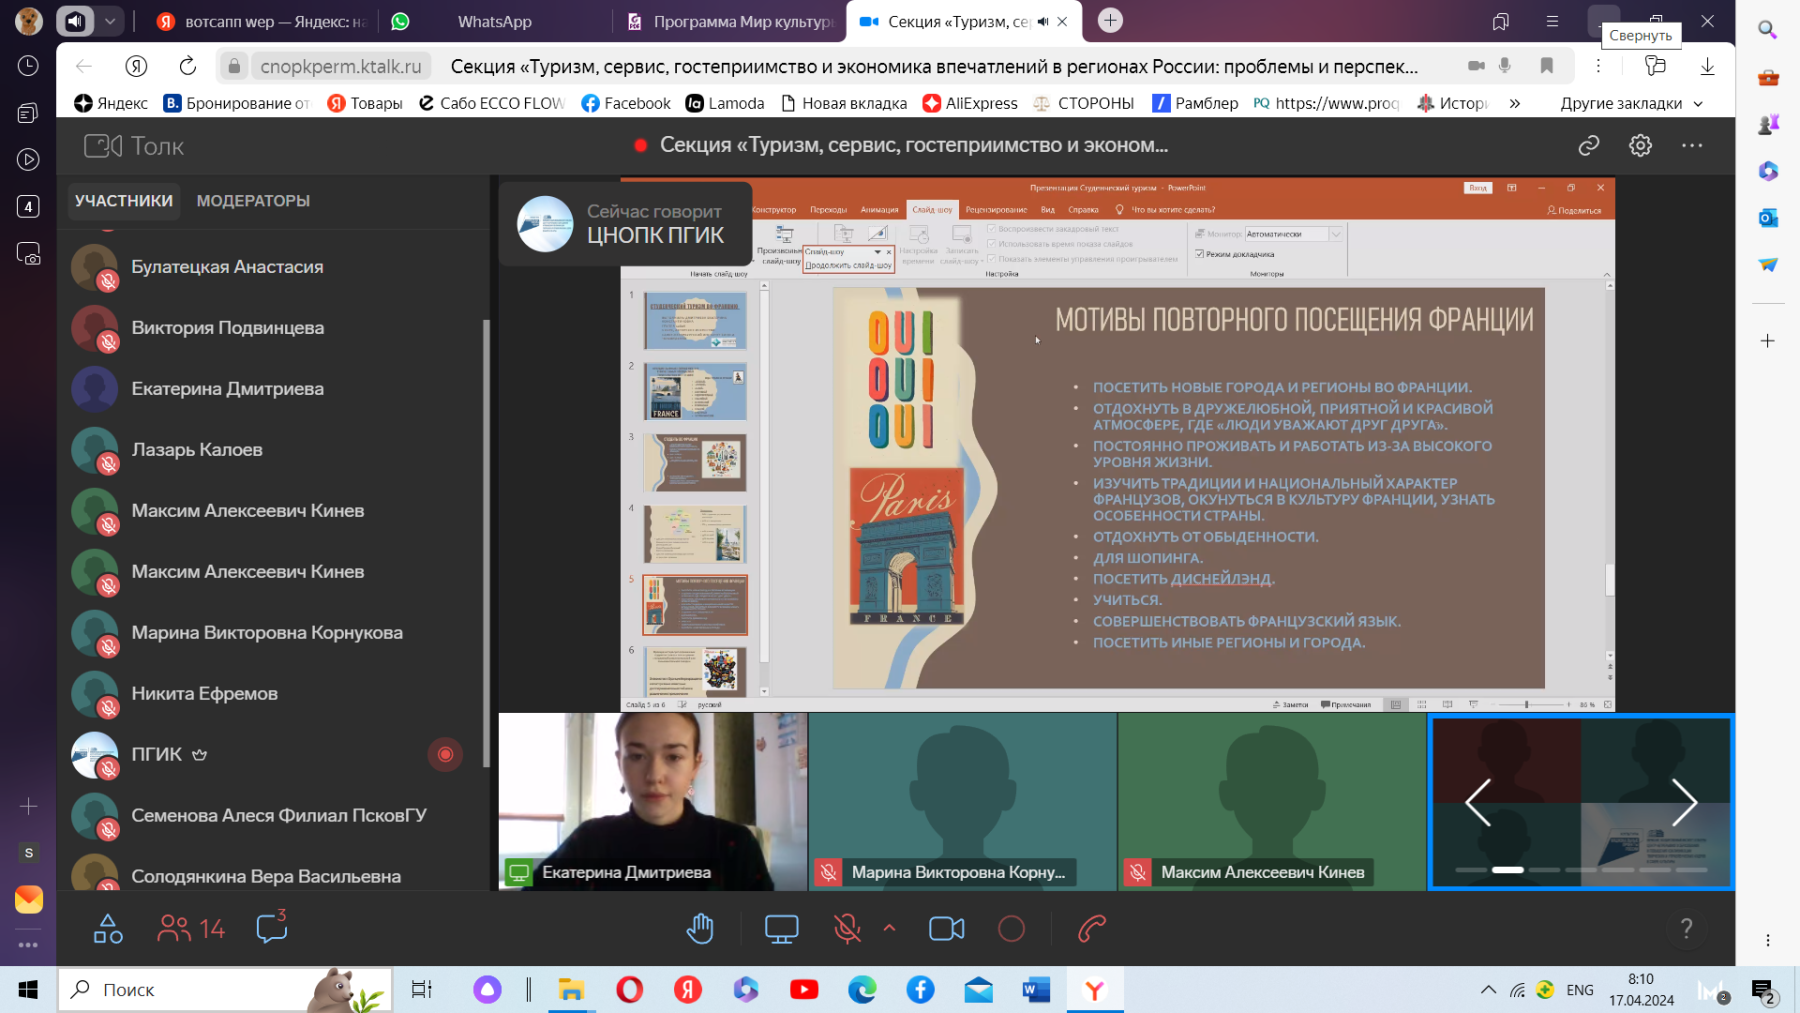Open the three-dots meeting menu
The image size is (1800, 1013).
point(1692,146)
